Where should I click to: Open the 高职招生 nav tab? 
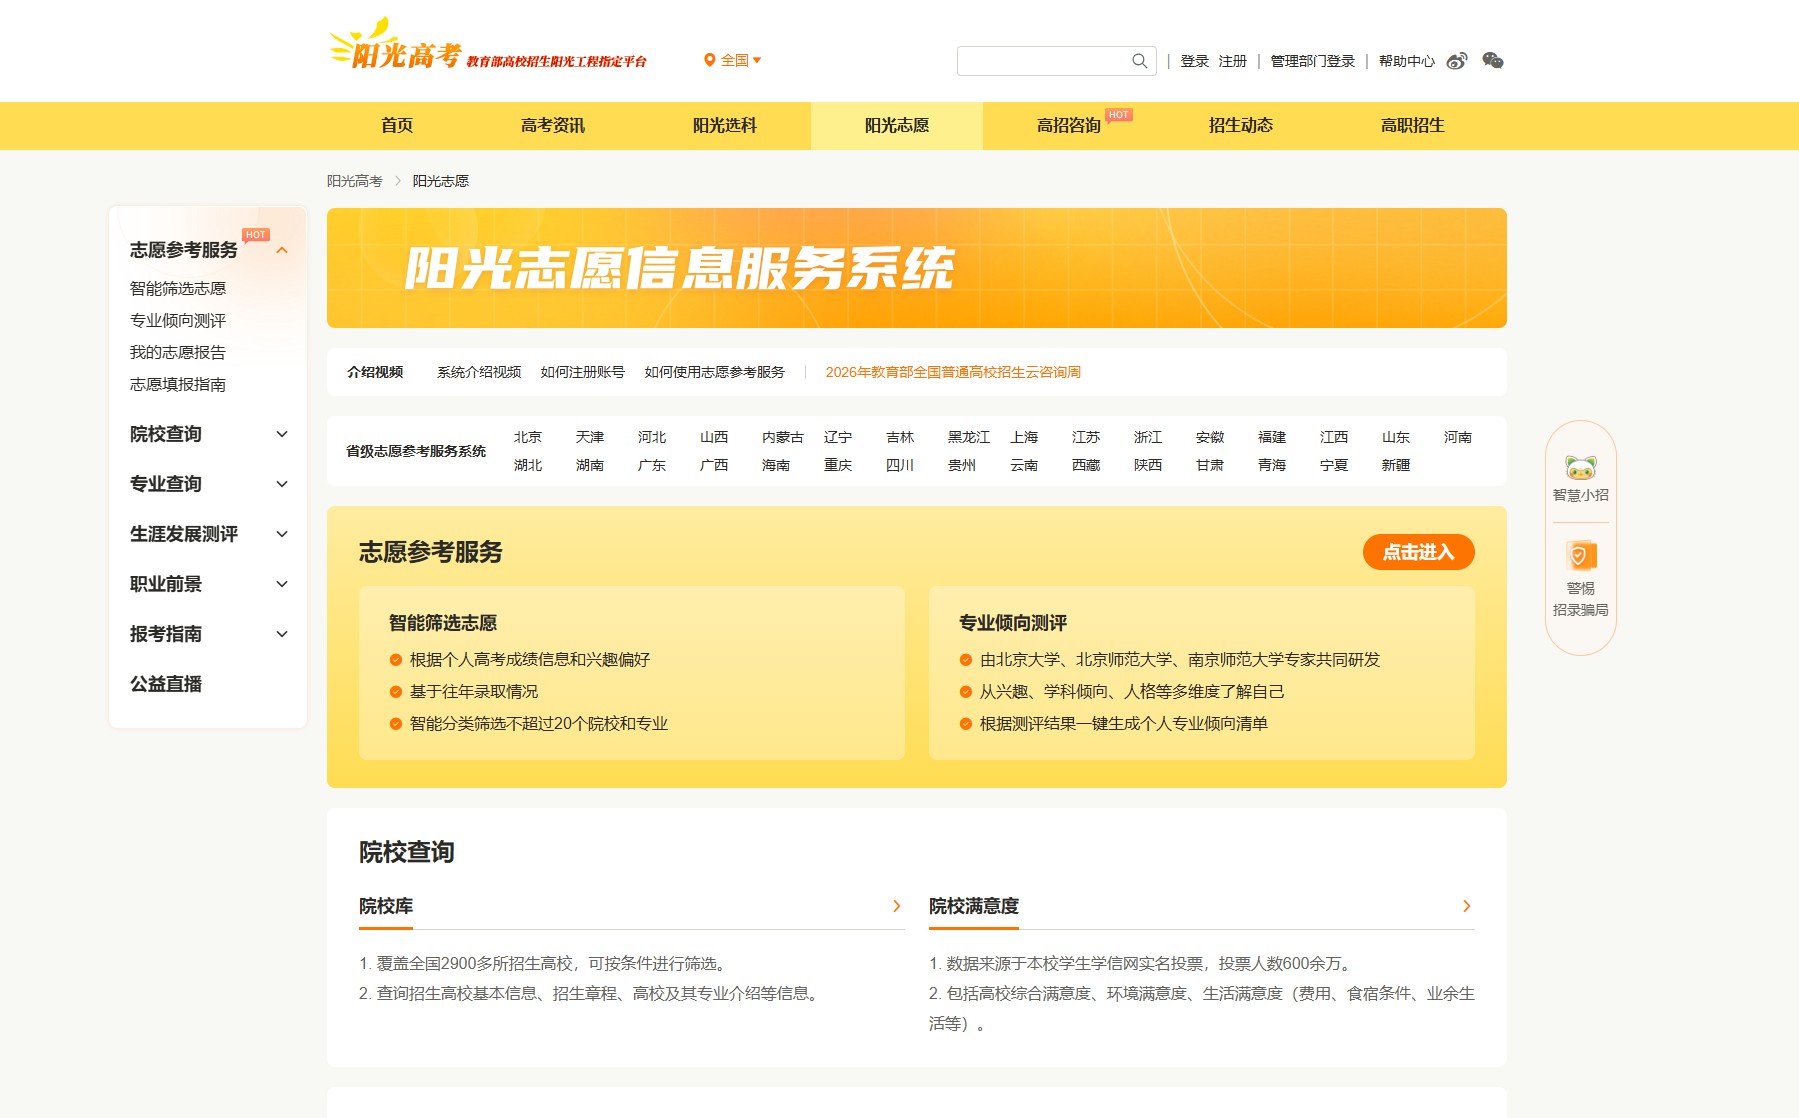tap(1413, 126)
